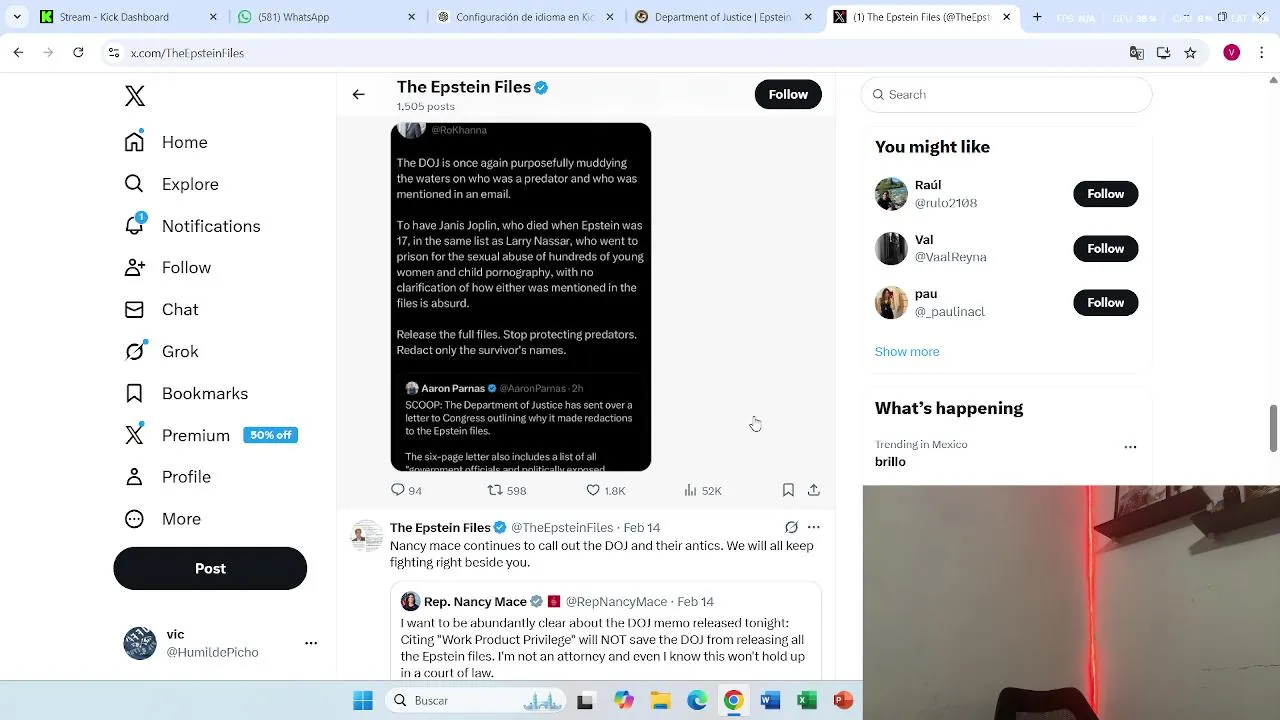
Task: Click the page vertical scrollbar thumb
Action: coord(1273,428)
